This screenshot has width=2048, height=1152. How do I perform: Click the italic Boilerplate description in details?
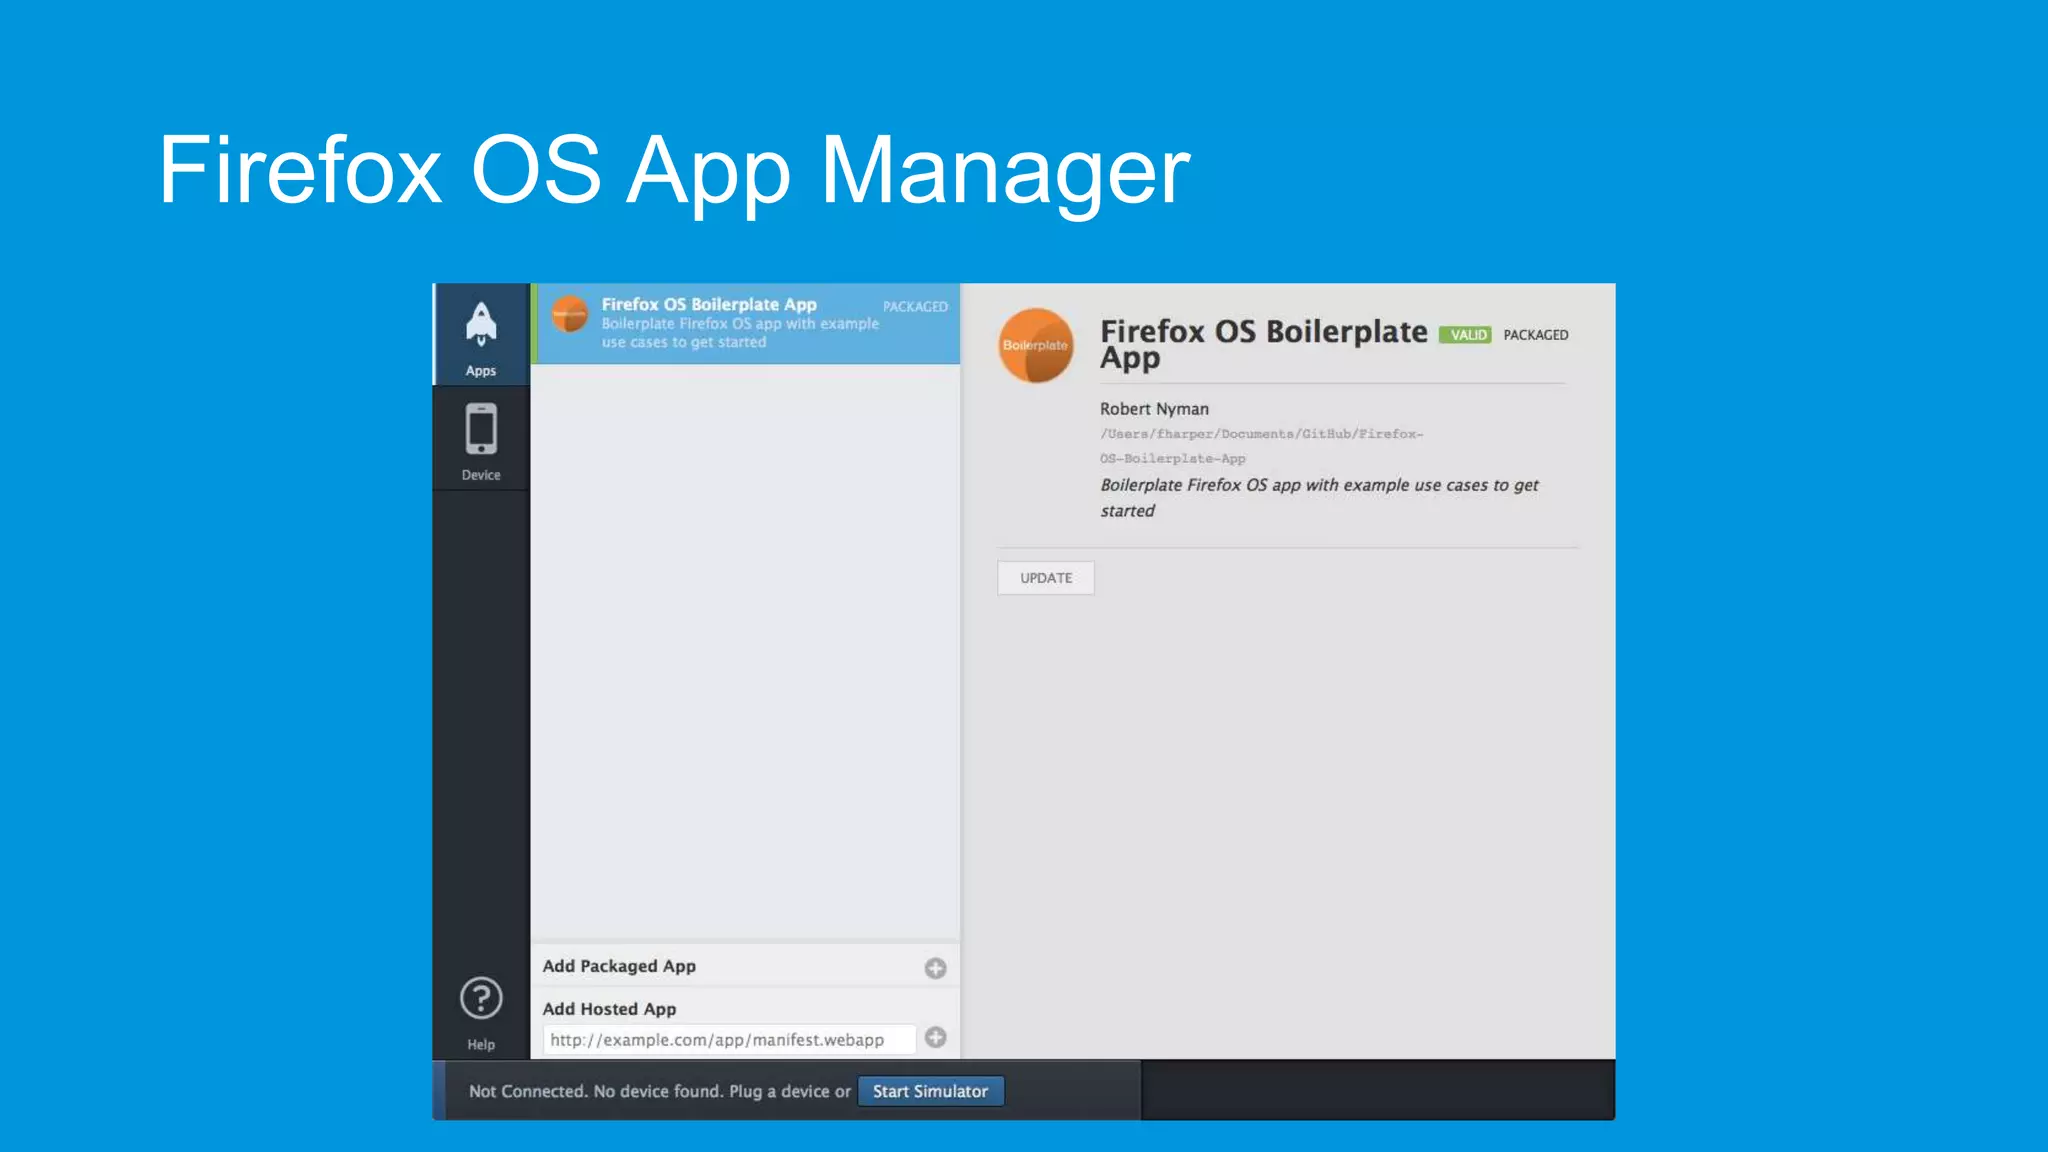click(1319, 497)
